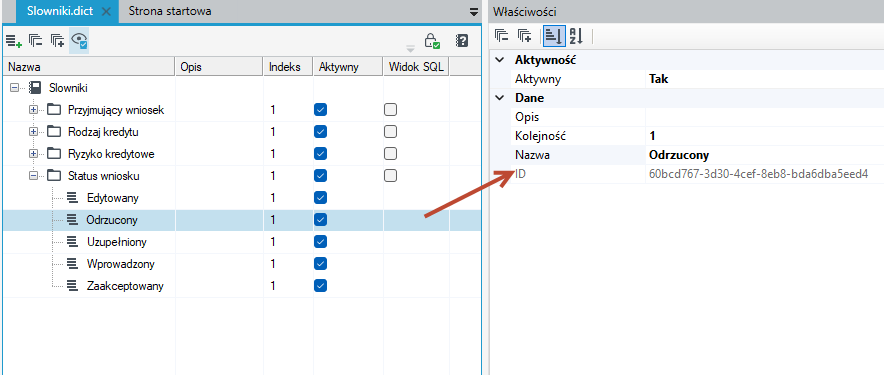Uncheck Aktywny for Przyjmujący wniosek

pos(320,110)
